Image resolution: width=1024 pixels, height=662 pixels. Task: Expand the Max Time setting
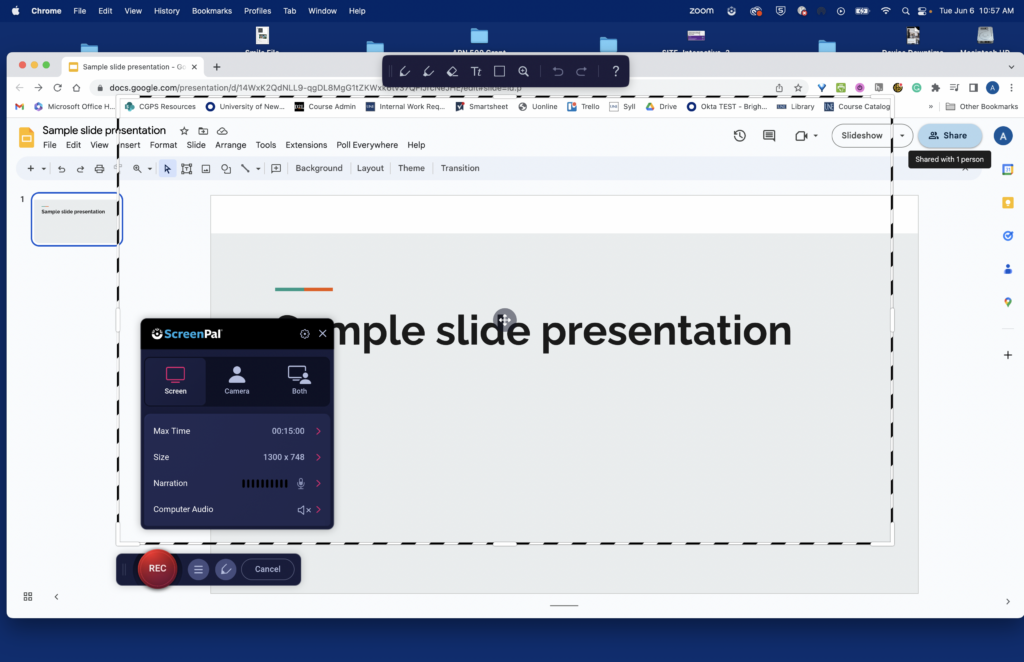318,430
